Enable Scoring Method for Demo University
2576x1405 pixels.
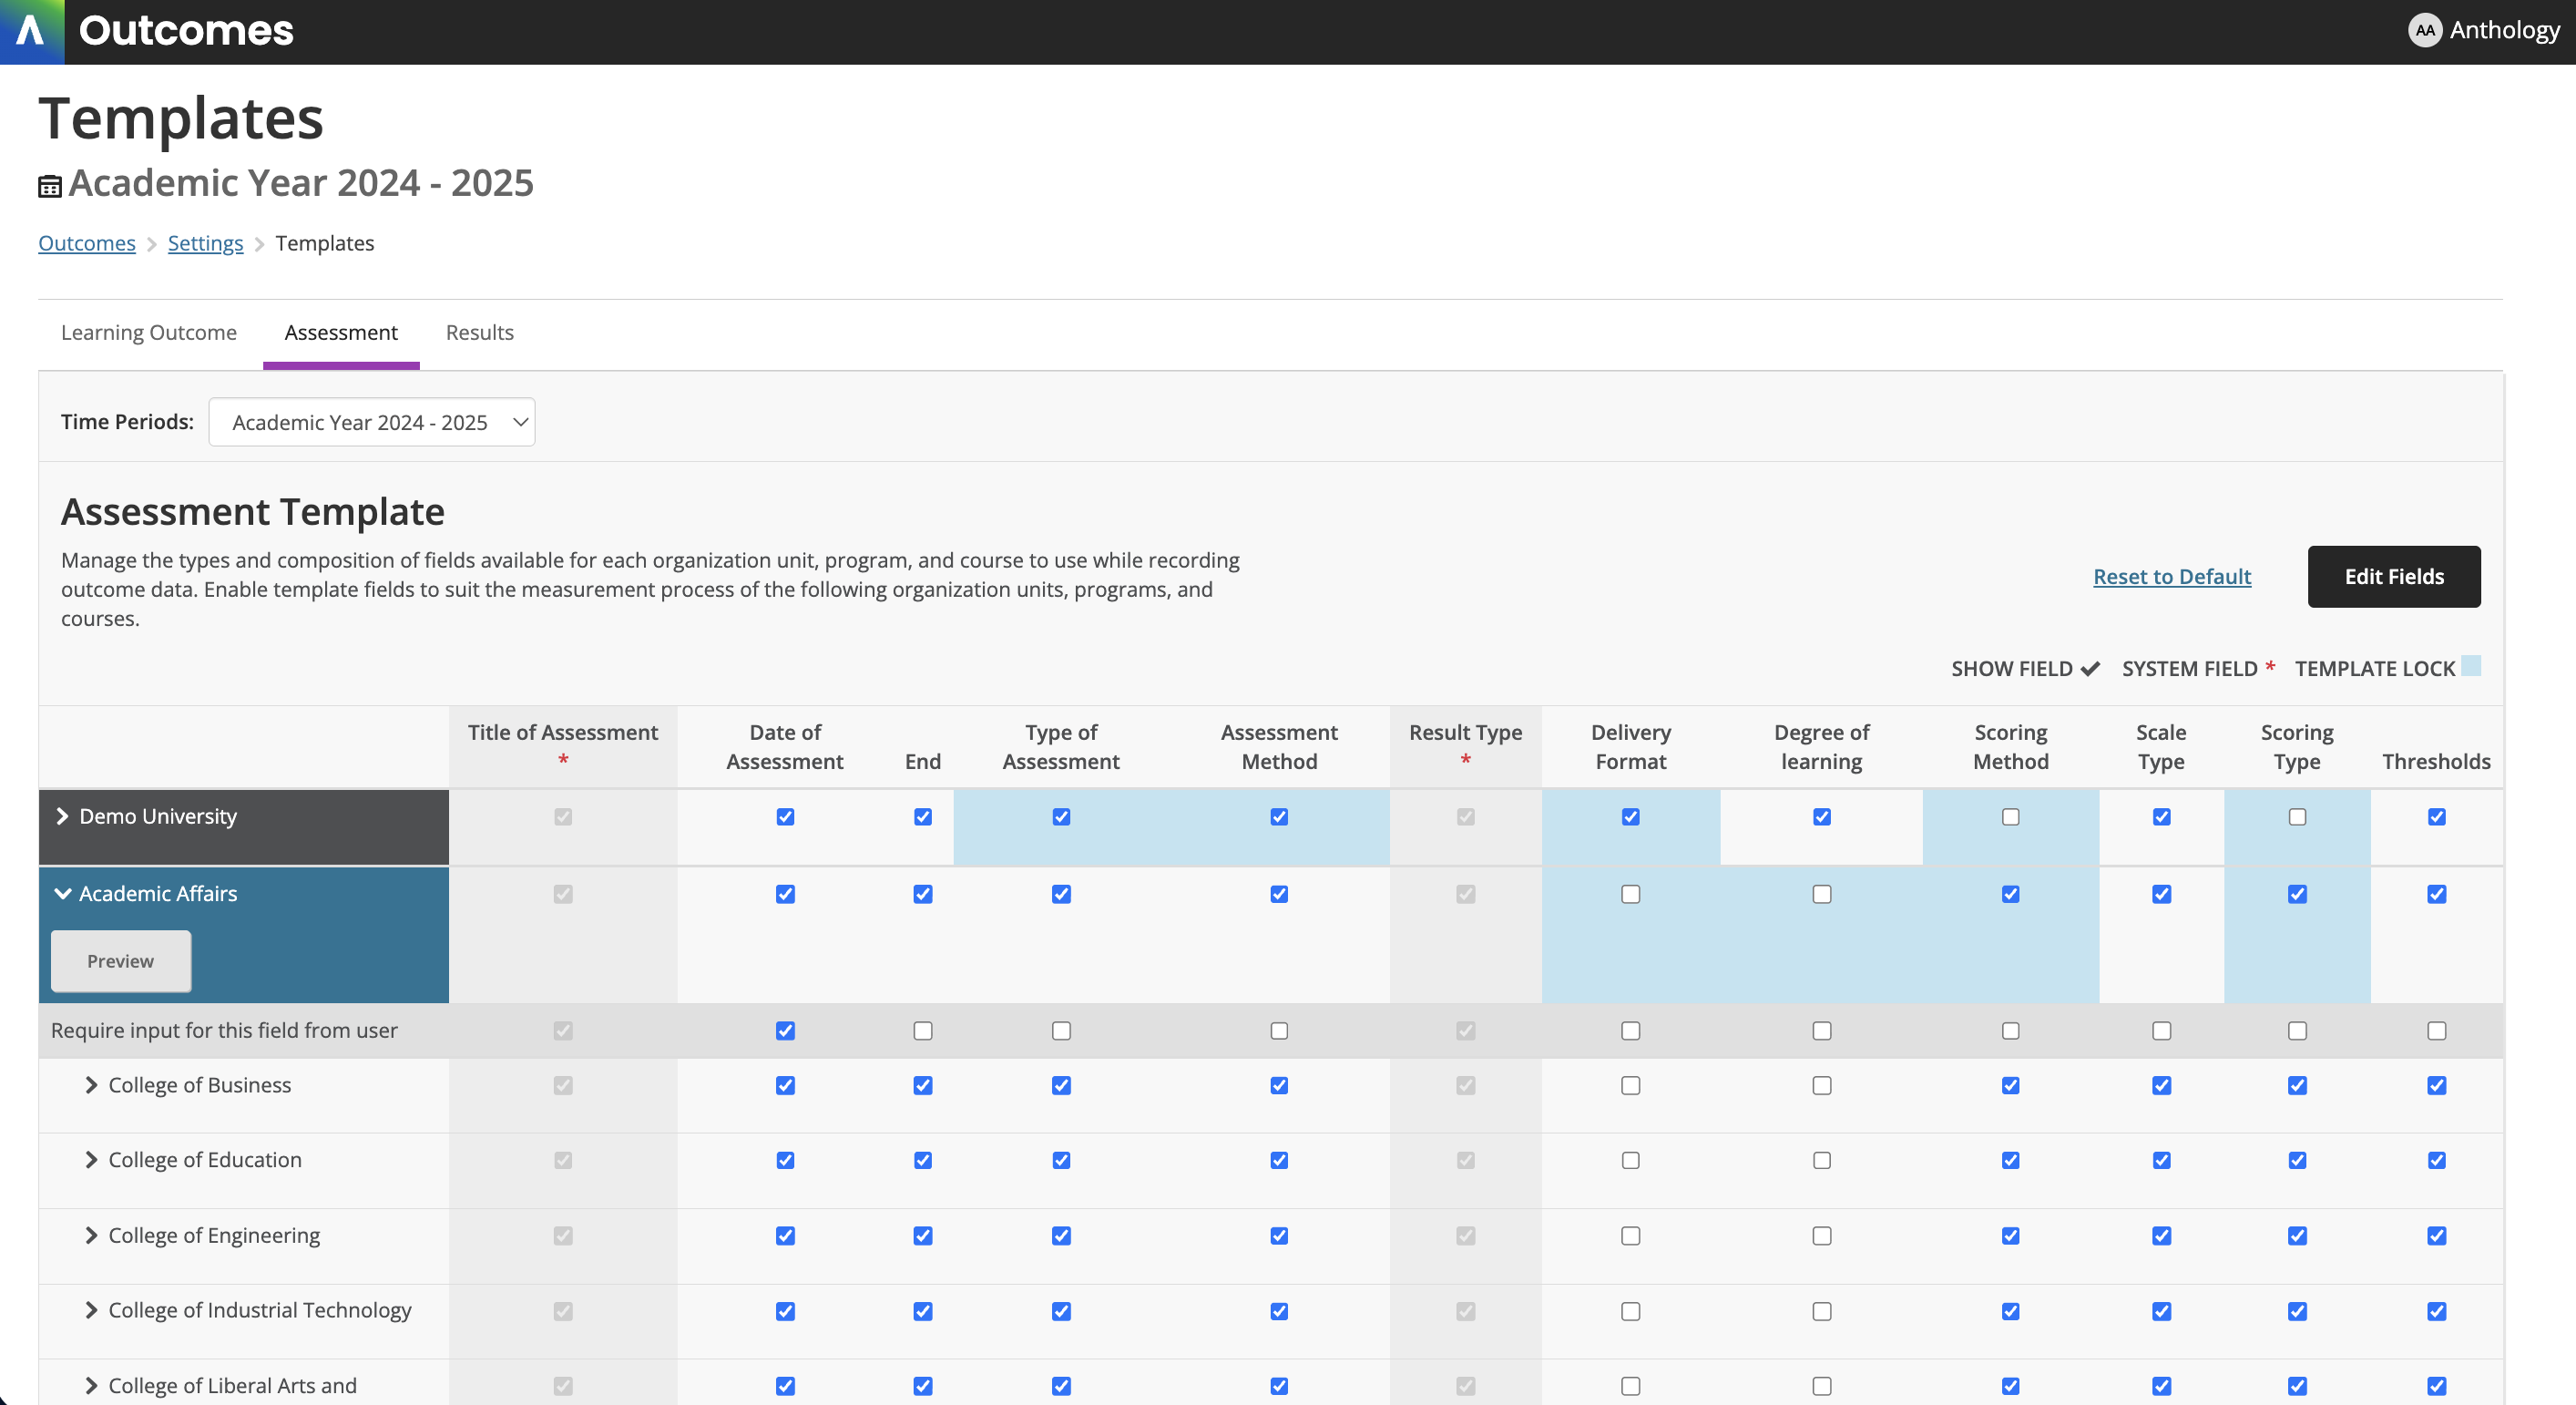tap(2010, 817)
